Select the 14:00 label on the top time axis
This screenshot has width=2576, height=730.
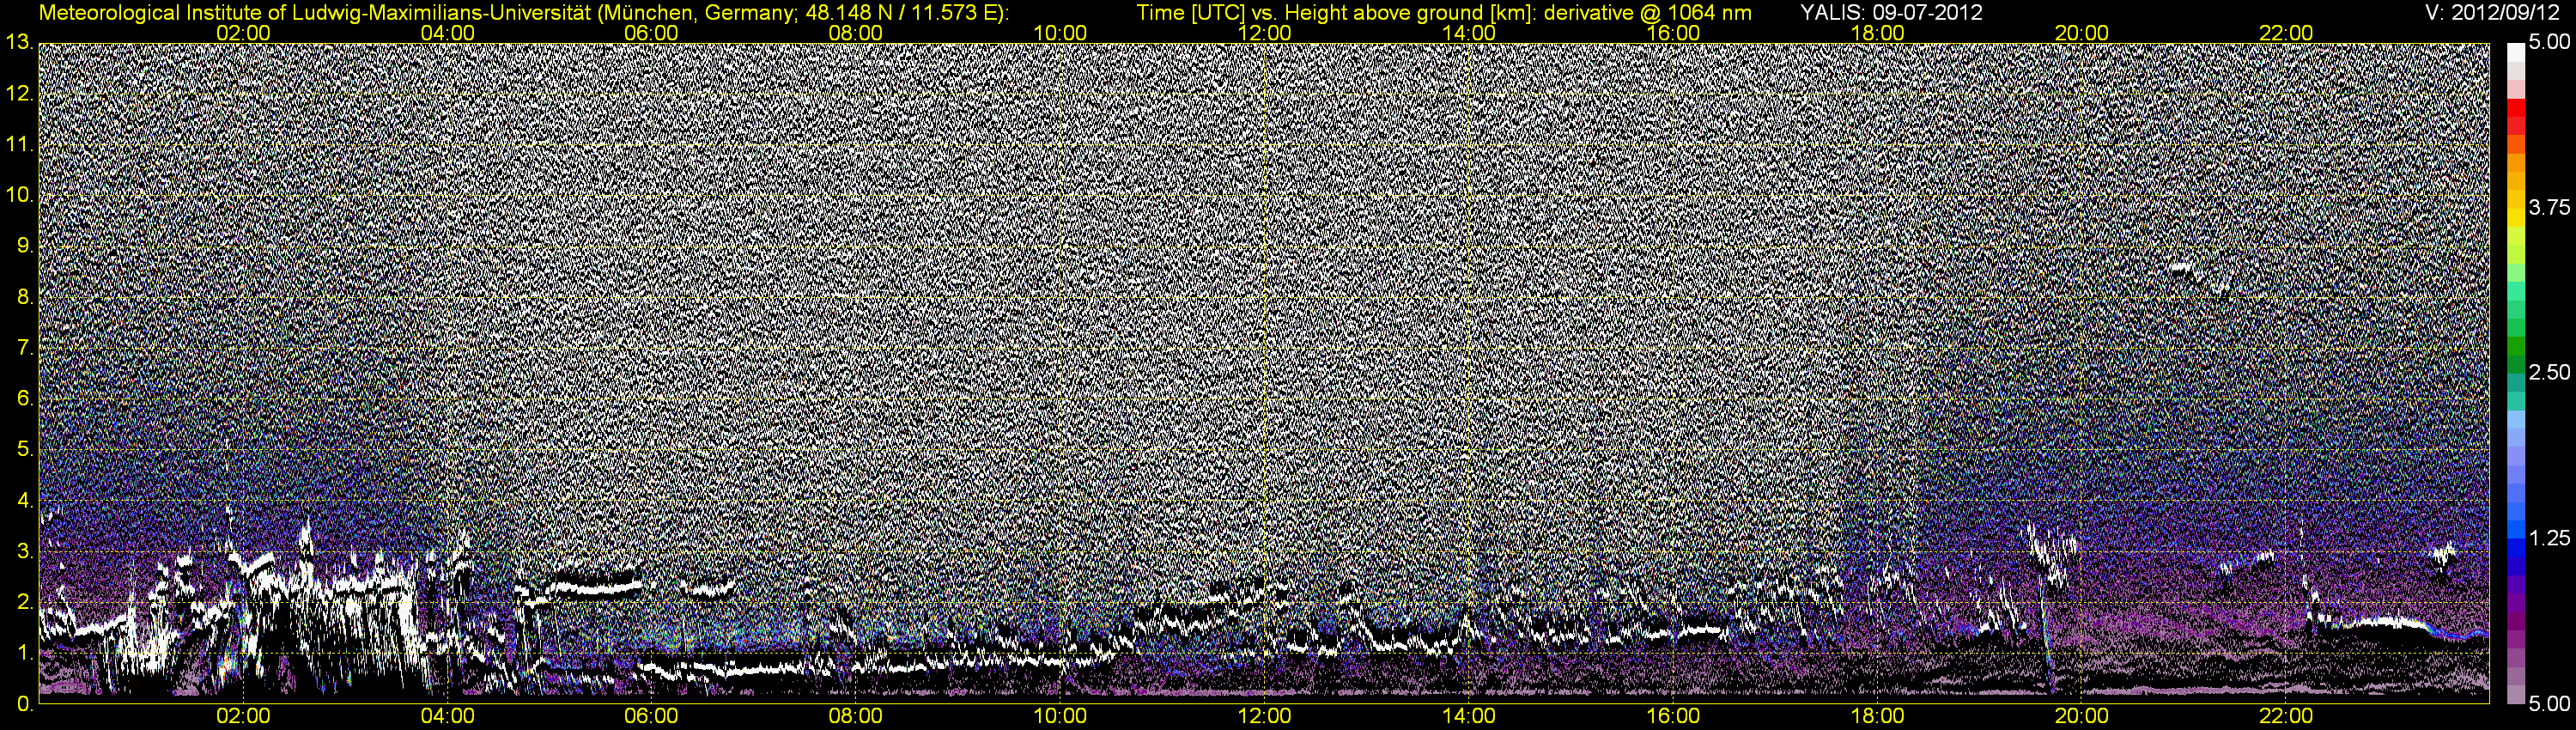click(x=1469, y=33)
